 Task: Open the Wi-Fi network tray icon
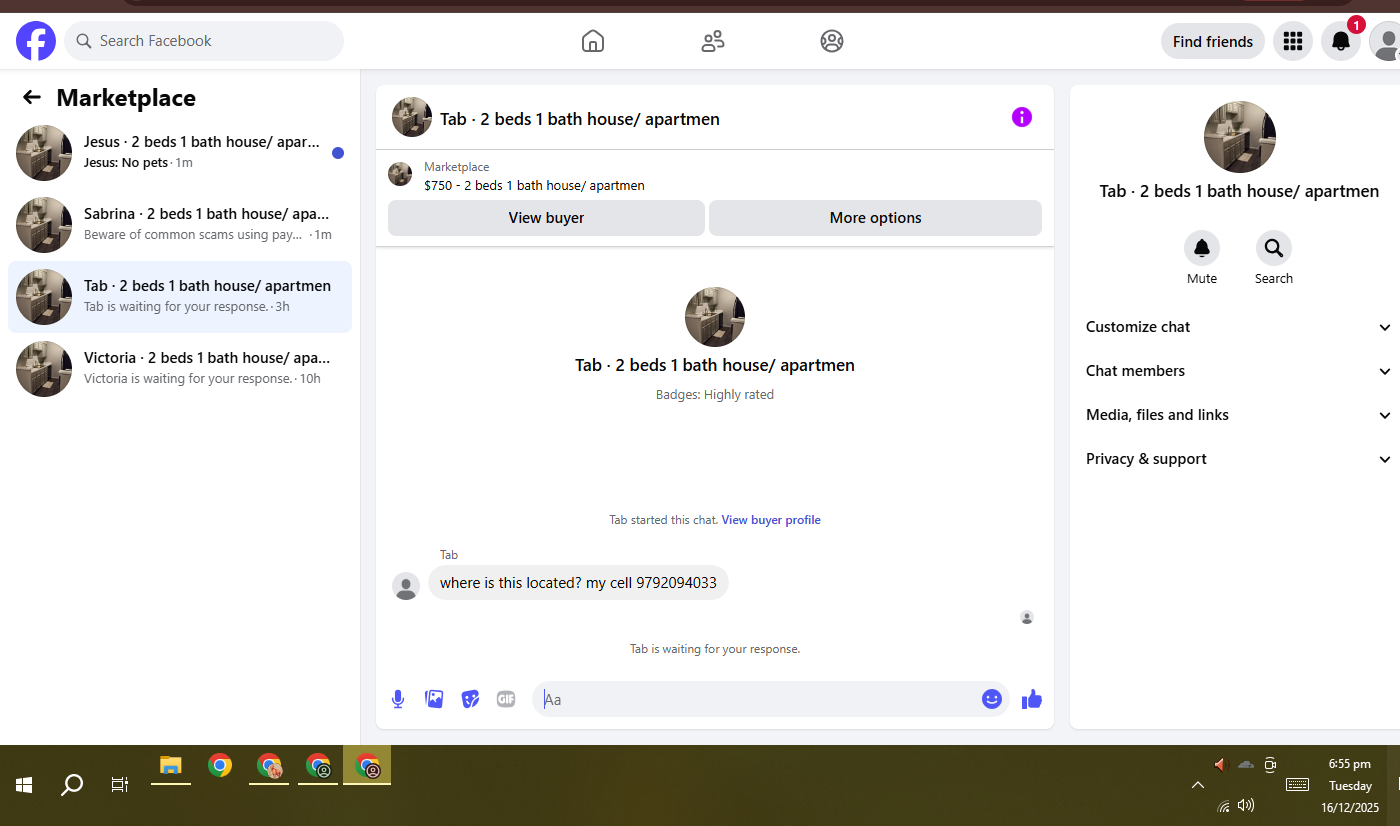(x=1224, y=806)
